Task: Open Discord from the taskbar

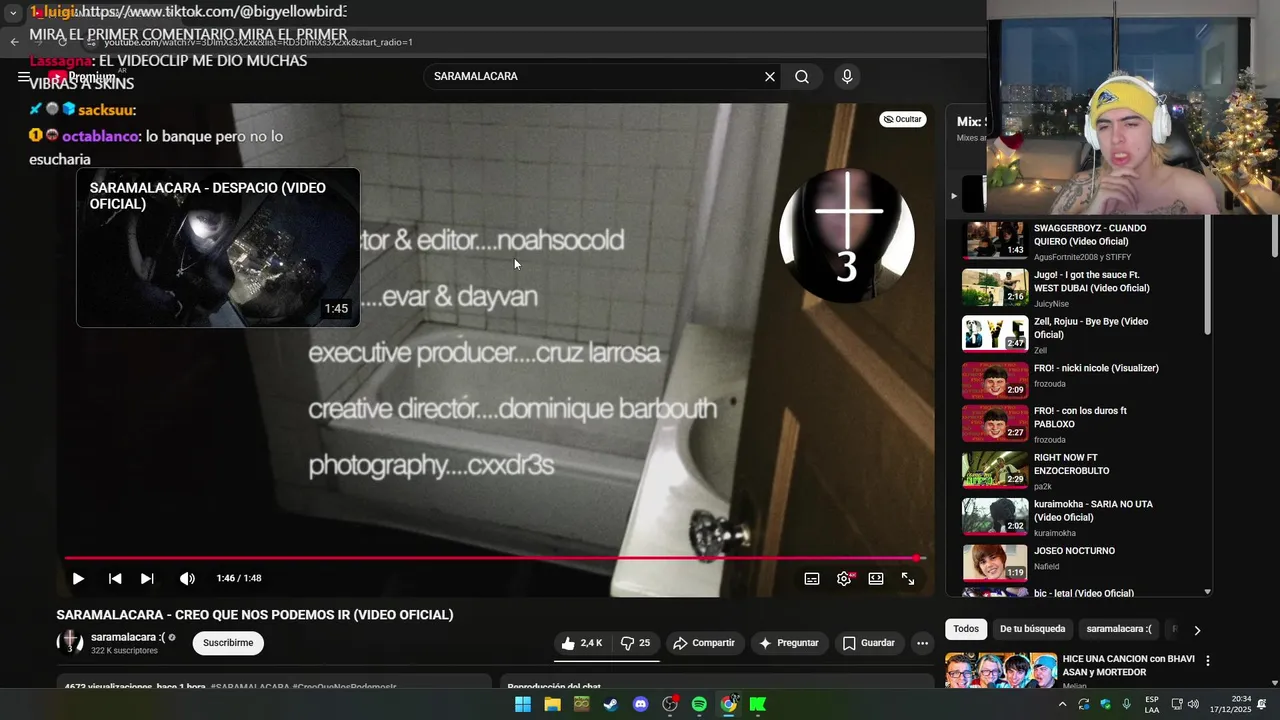Action: pos(641,704)
